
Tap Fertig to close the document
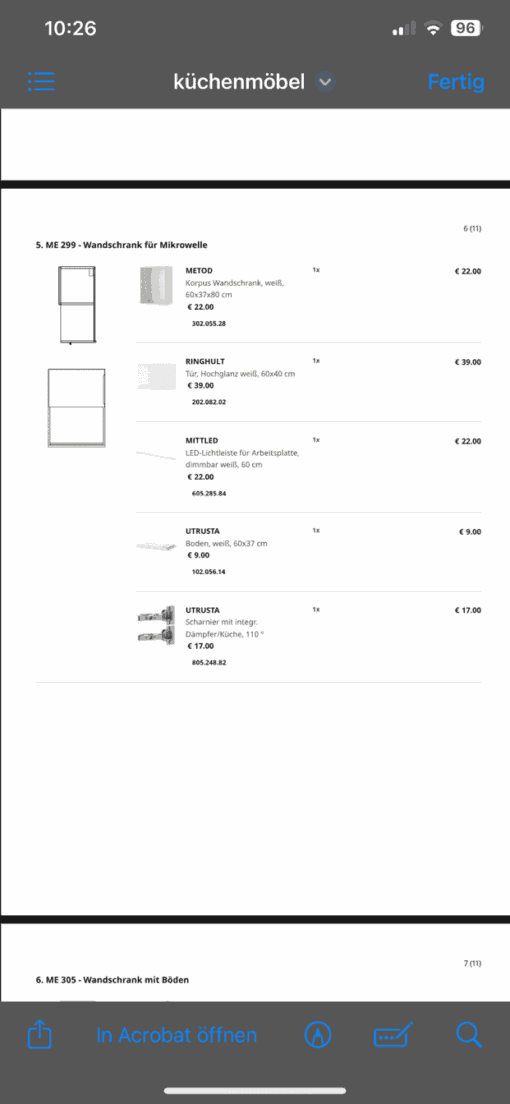click(x=456, y=82)
